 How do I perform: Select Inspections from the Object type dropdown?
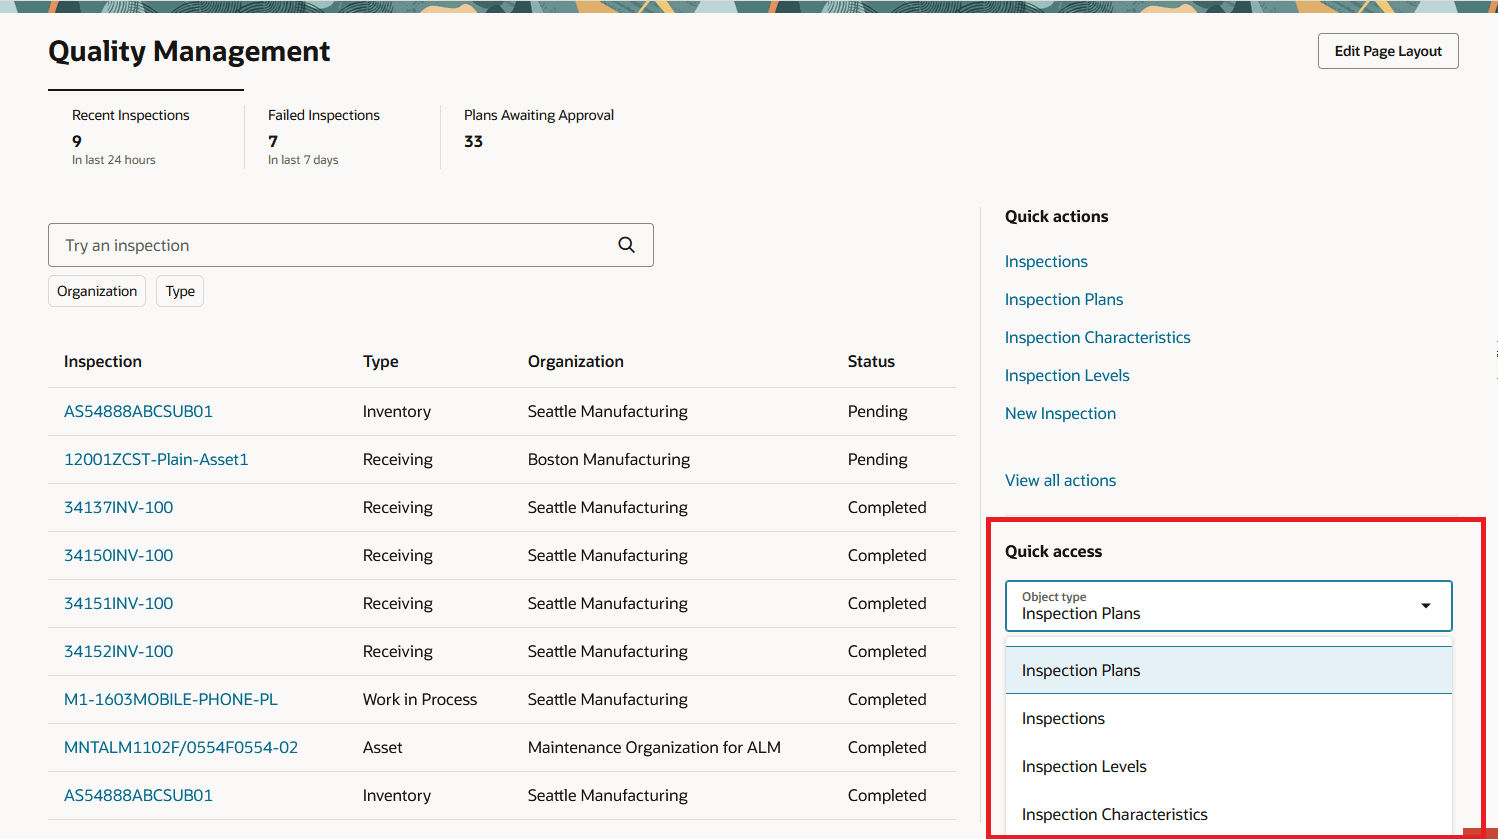pos(1063,718)
